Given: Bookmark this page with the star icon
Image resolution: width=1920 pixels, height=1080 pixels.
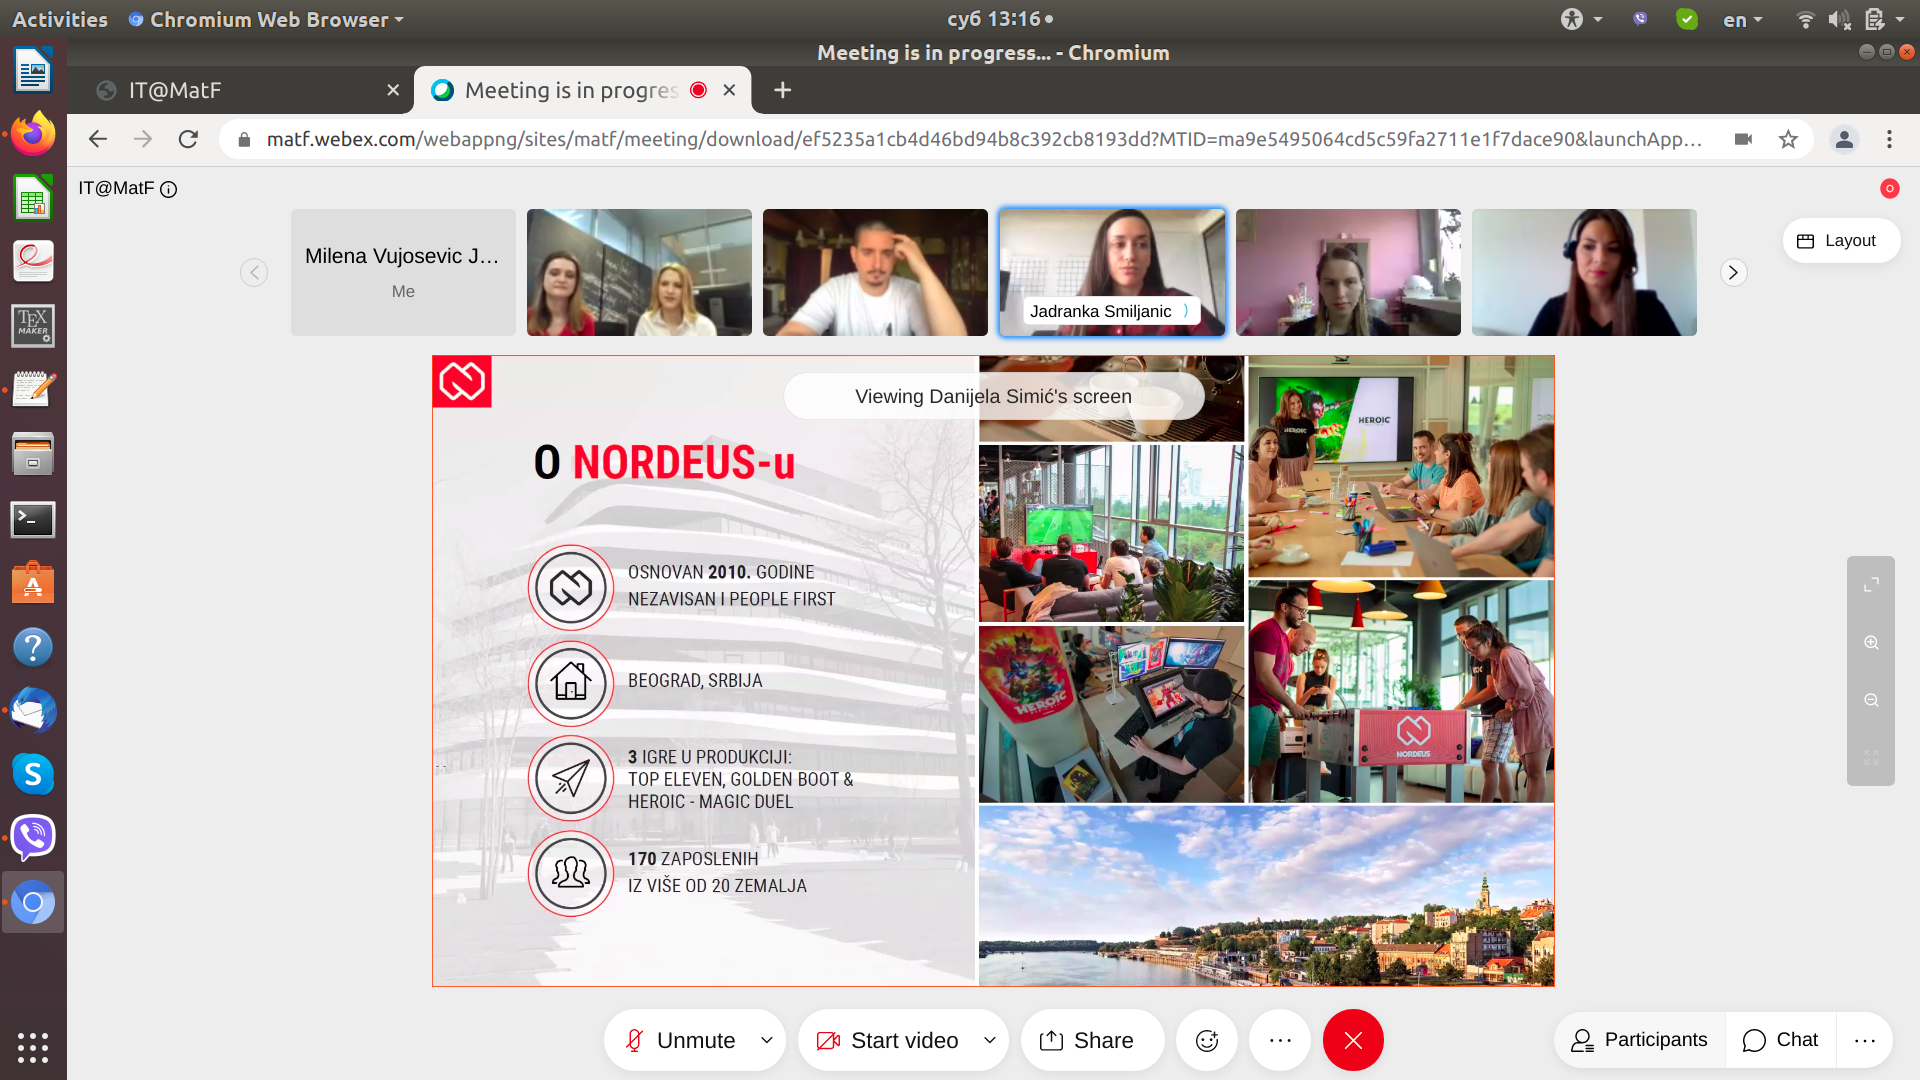Looking at the screenshot, I should (x=1788, y=139).
